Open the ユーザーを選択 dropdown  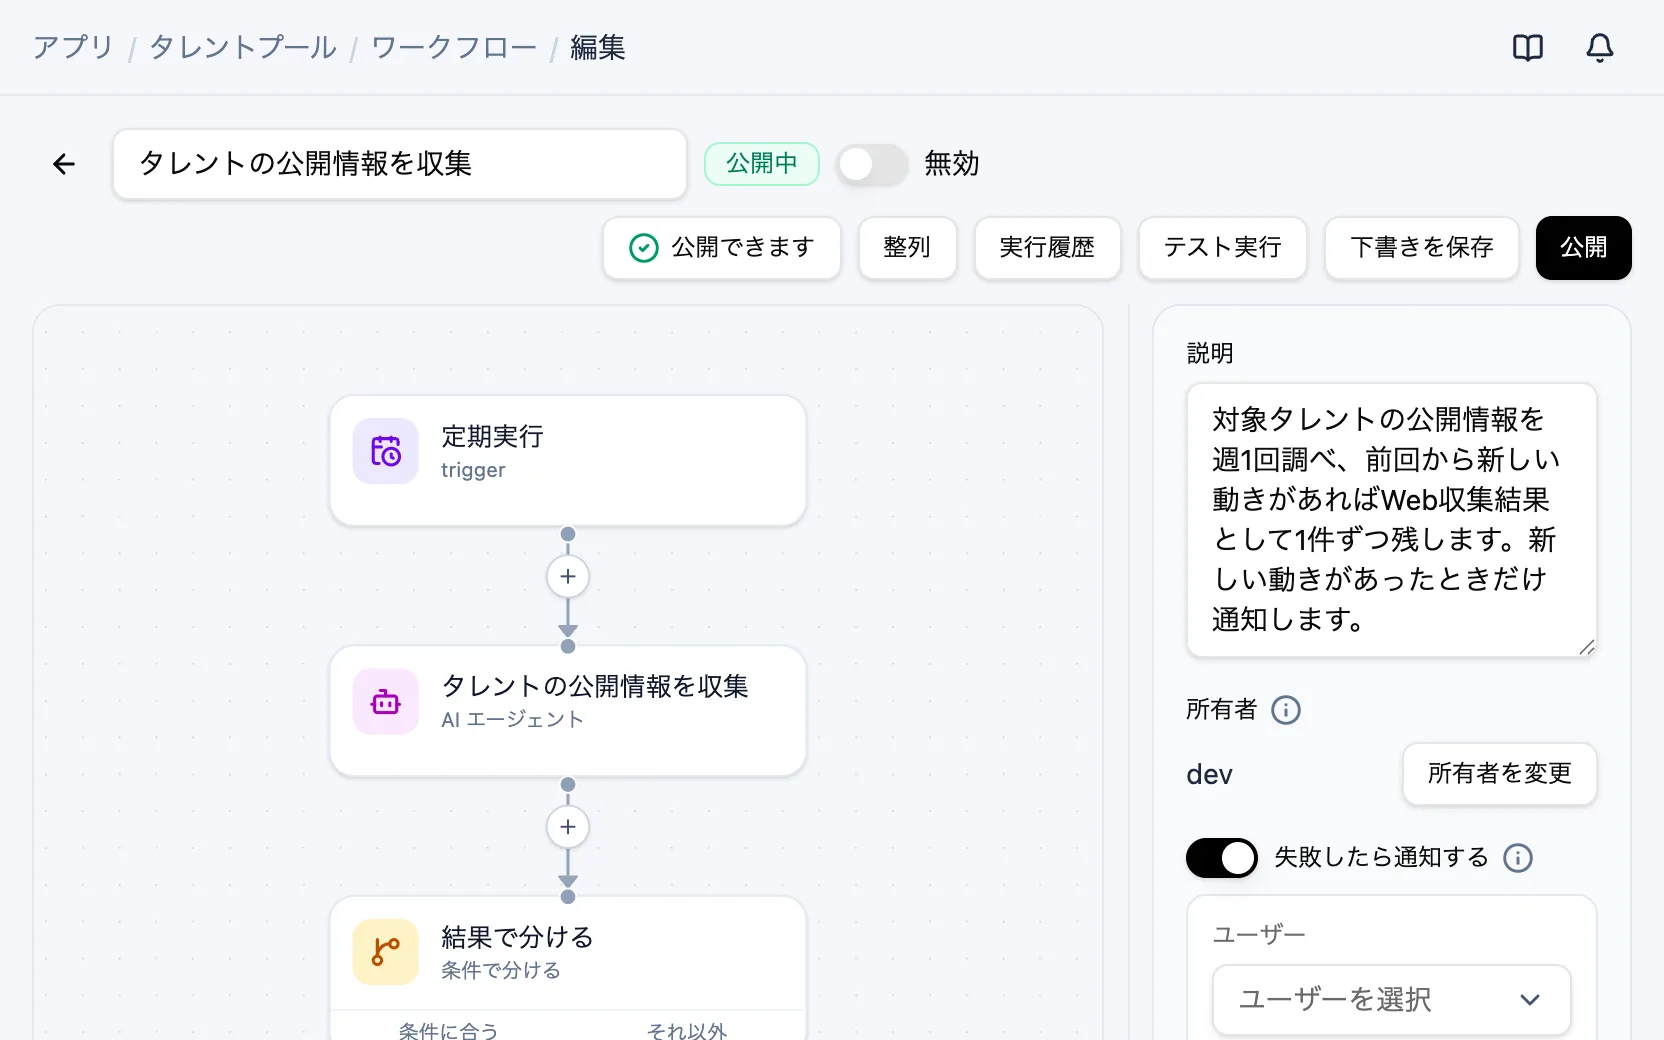1391,1000
